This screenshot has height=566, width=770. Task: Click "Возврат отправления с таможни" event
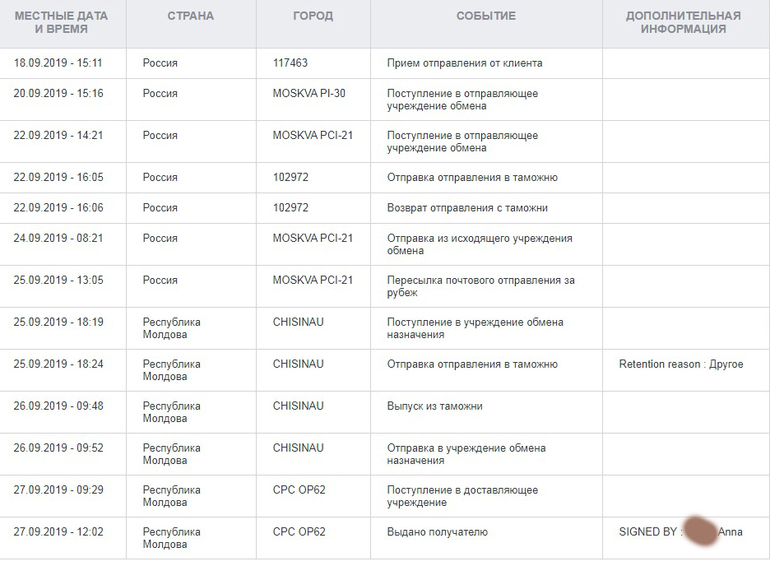(x=467, y=207)
